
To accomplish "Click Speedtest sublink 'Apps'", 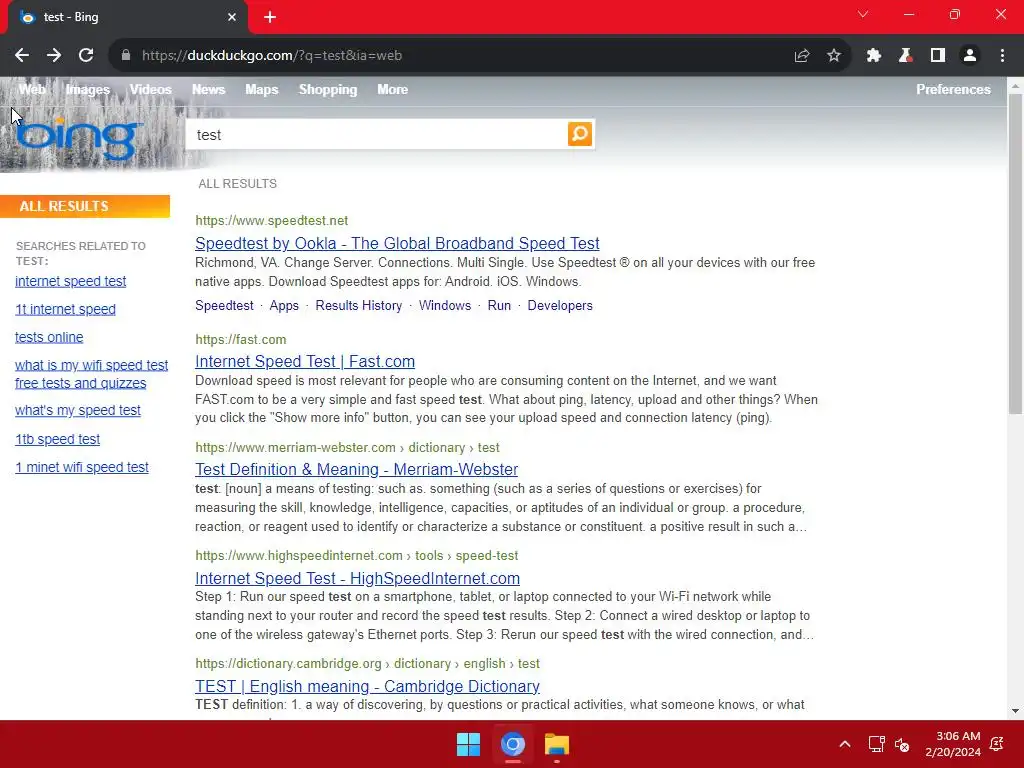I will coord(284,306).
